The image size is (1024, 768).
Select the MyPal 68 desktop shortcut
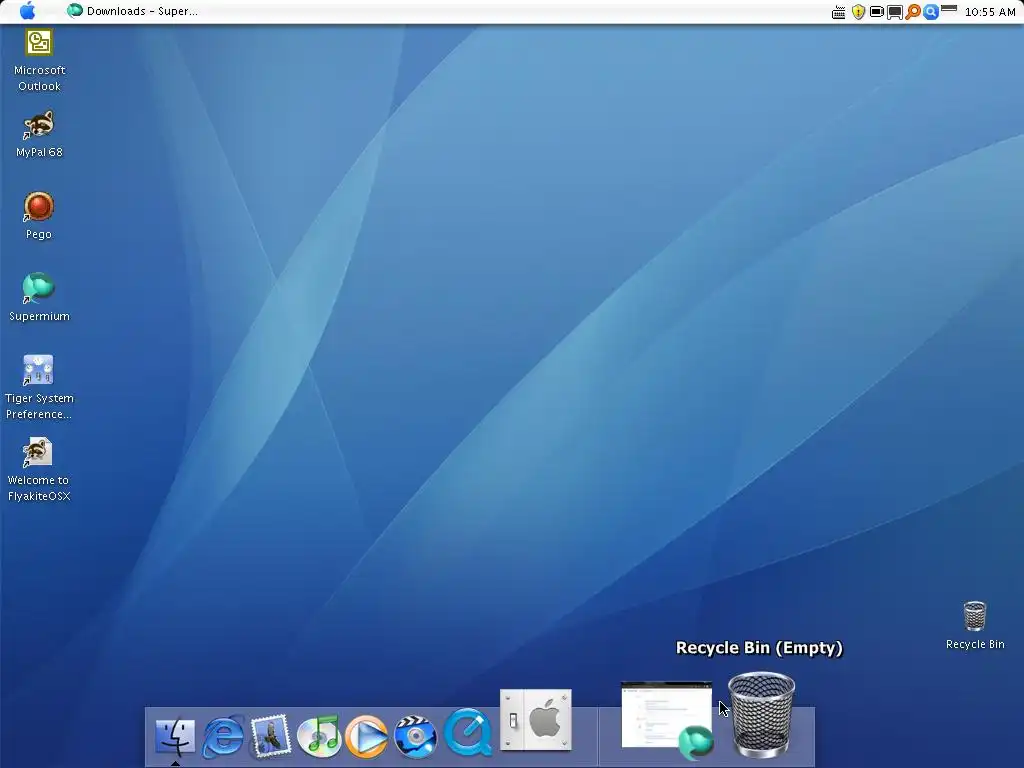point(39,135)
